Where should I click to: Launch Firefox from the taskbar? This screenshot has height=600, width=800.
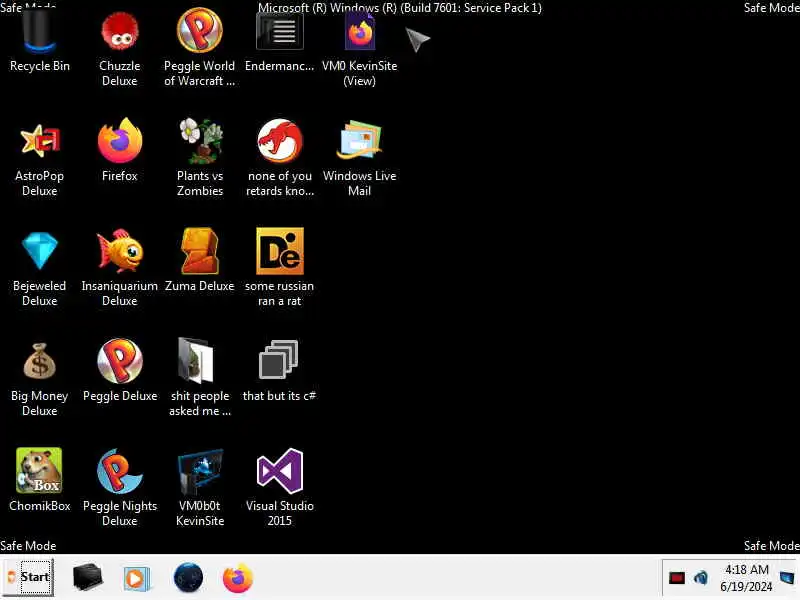[x=238, y=578]
